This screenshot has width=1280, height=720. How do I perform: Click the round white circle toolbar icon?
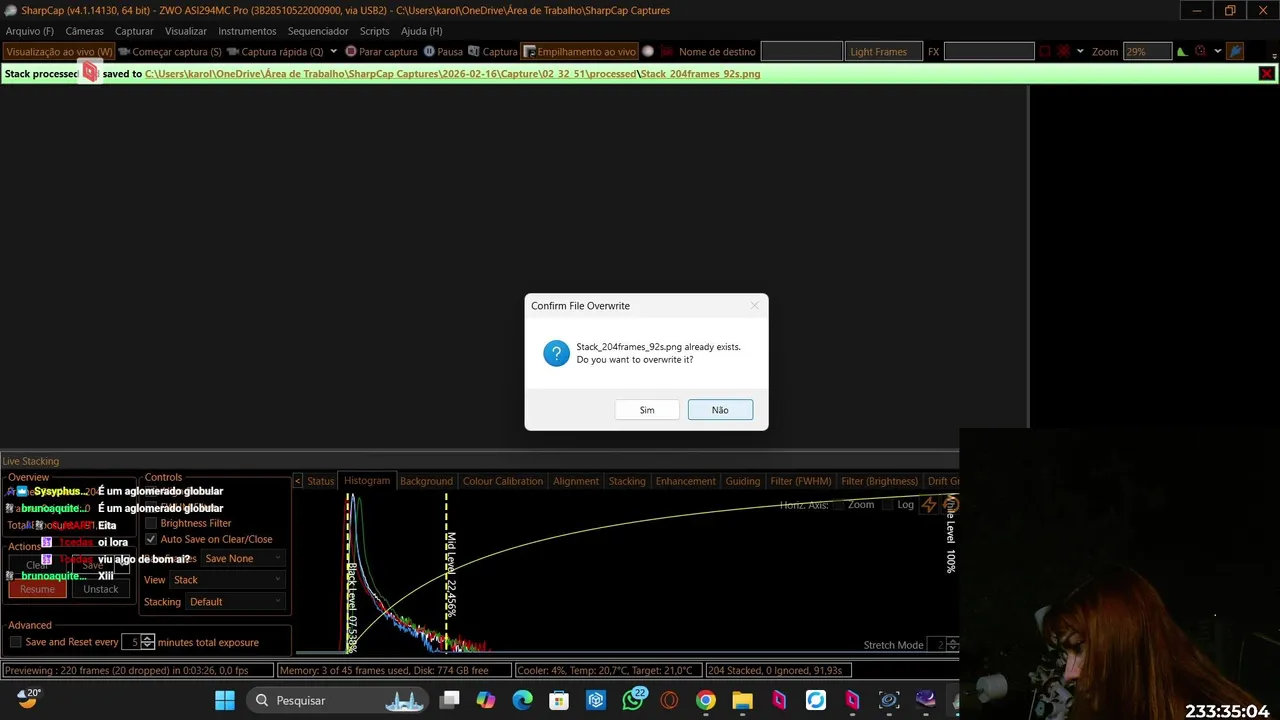tap(648, 51)
